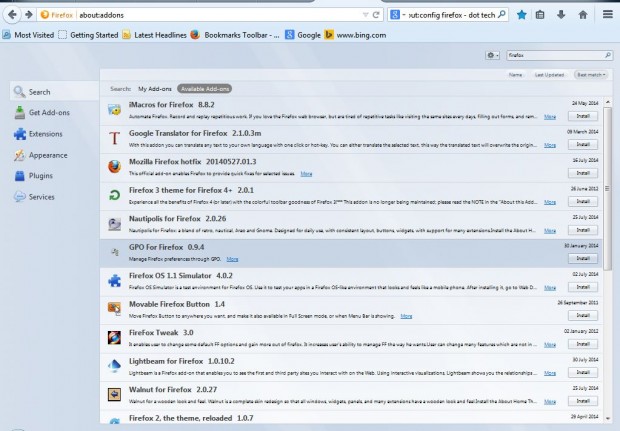Open the URL history dropdown arrow

(x=365, y=15)
